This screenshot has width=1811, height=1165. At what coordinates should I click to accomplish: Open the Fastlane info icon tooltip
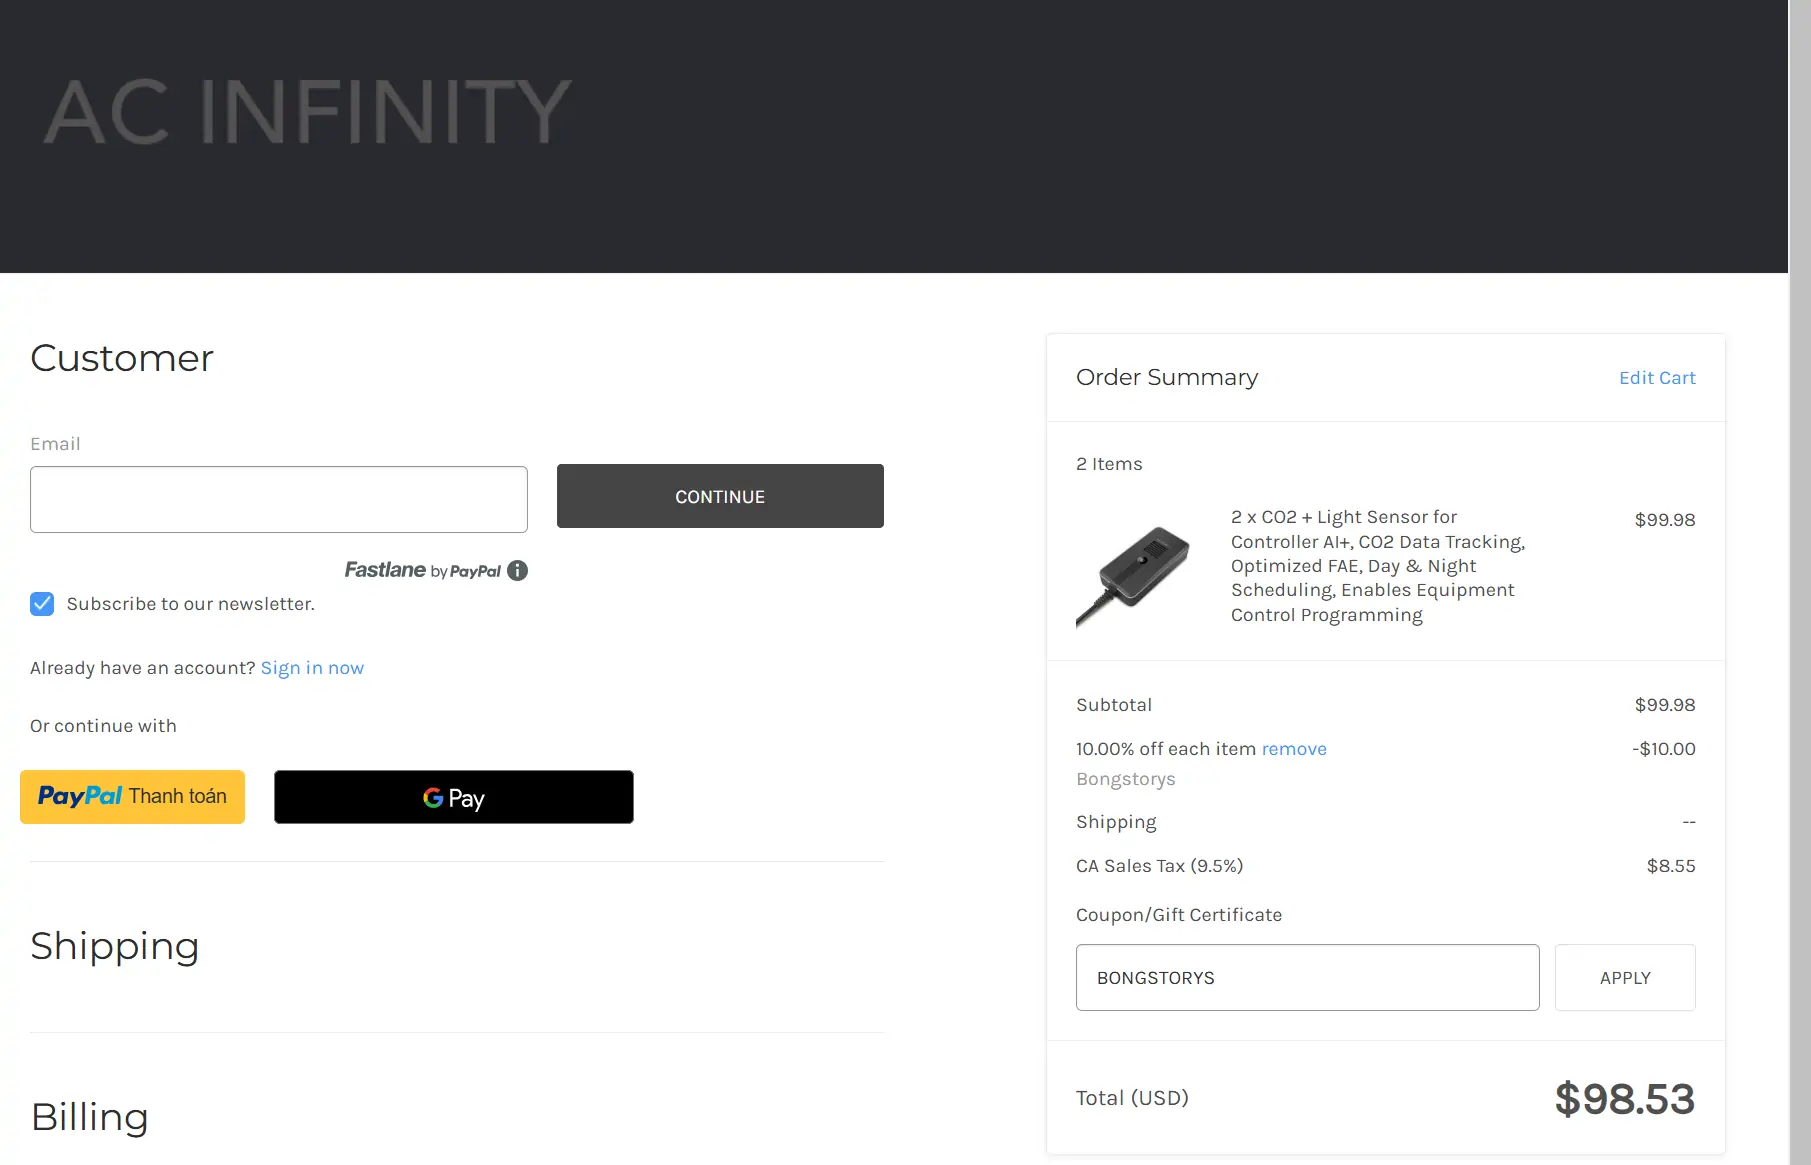[517, 570]
